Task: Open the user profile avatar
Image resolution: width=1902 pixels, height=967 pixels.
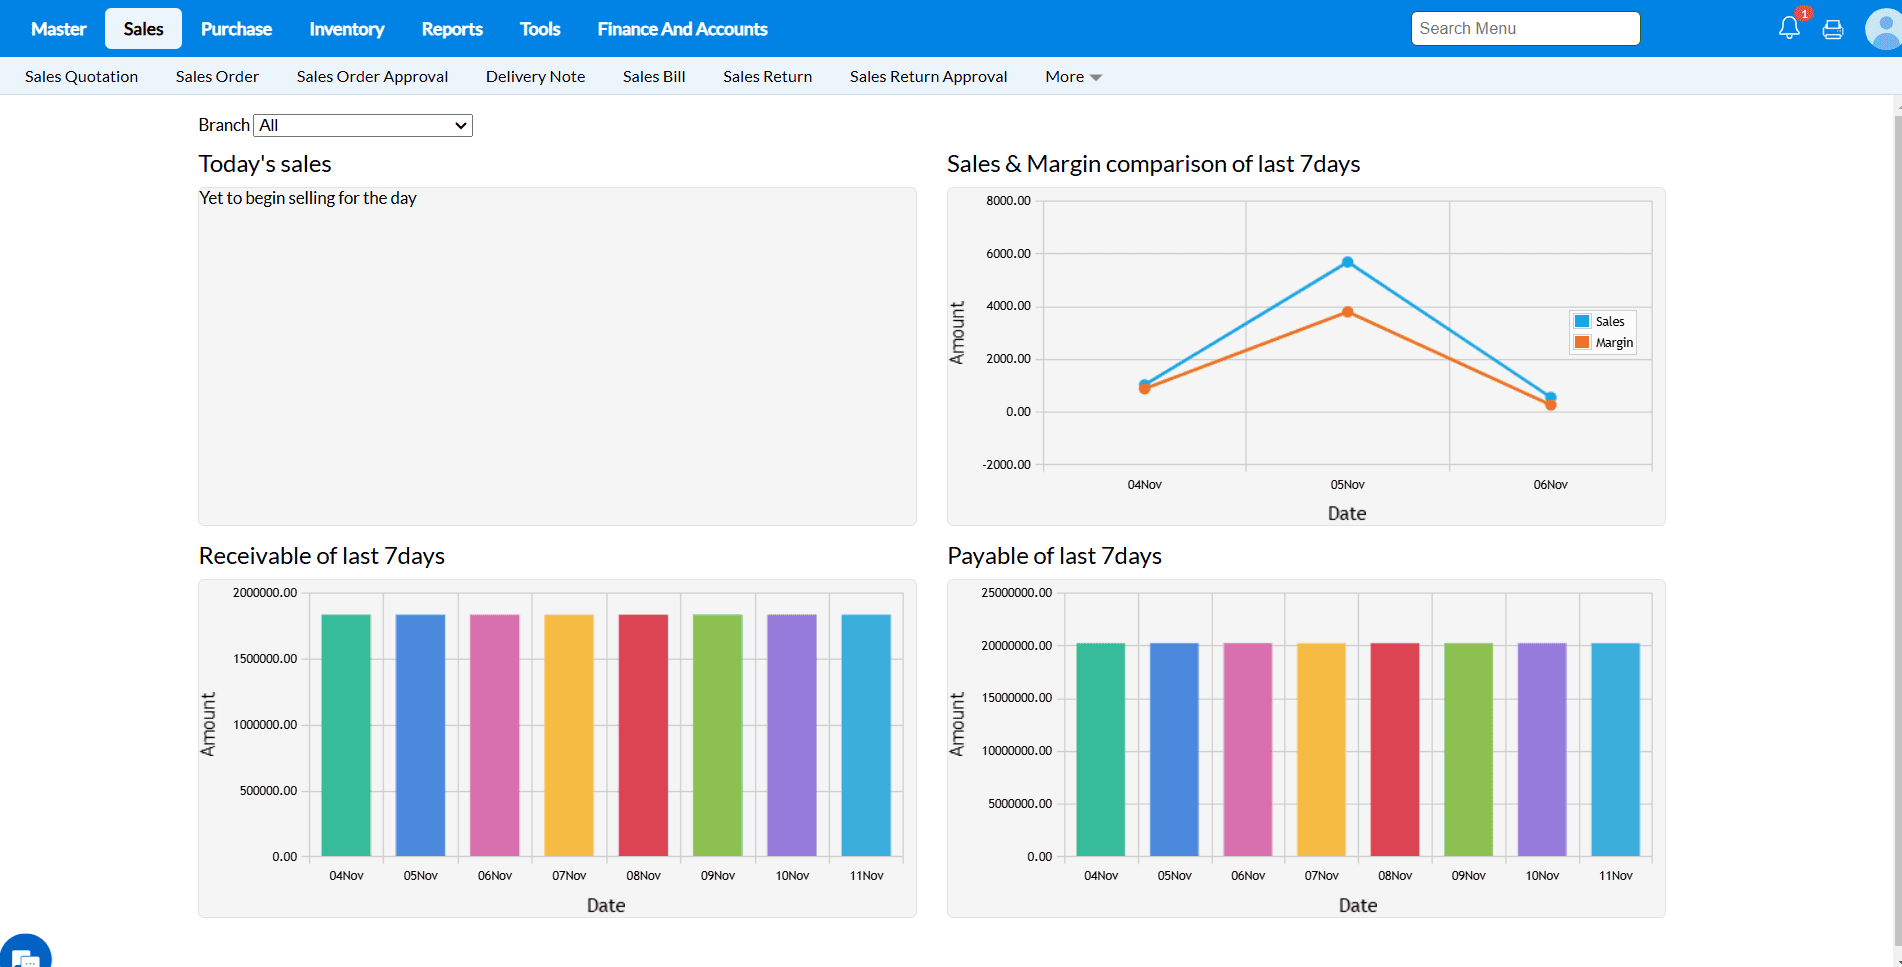Action: click(1883, 29)
